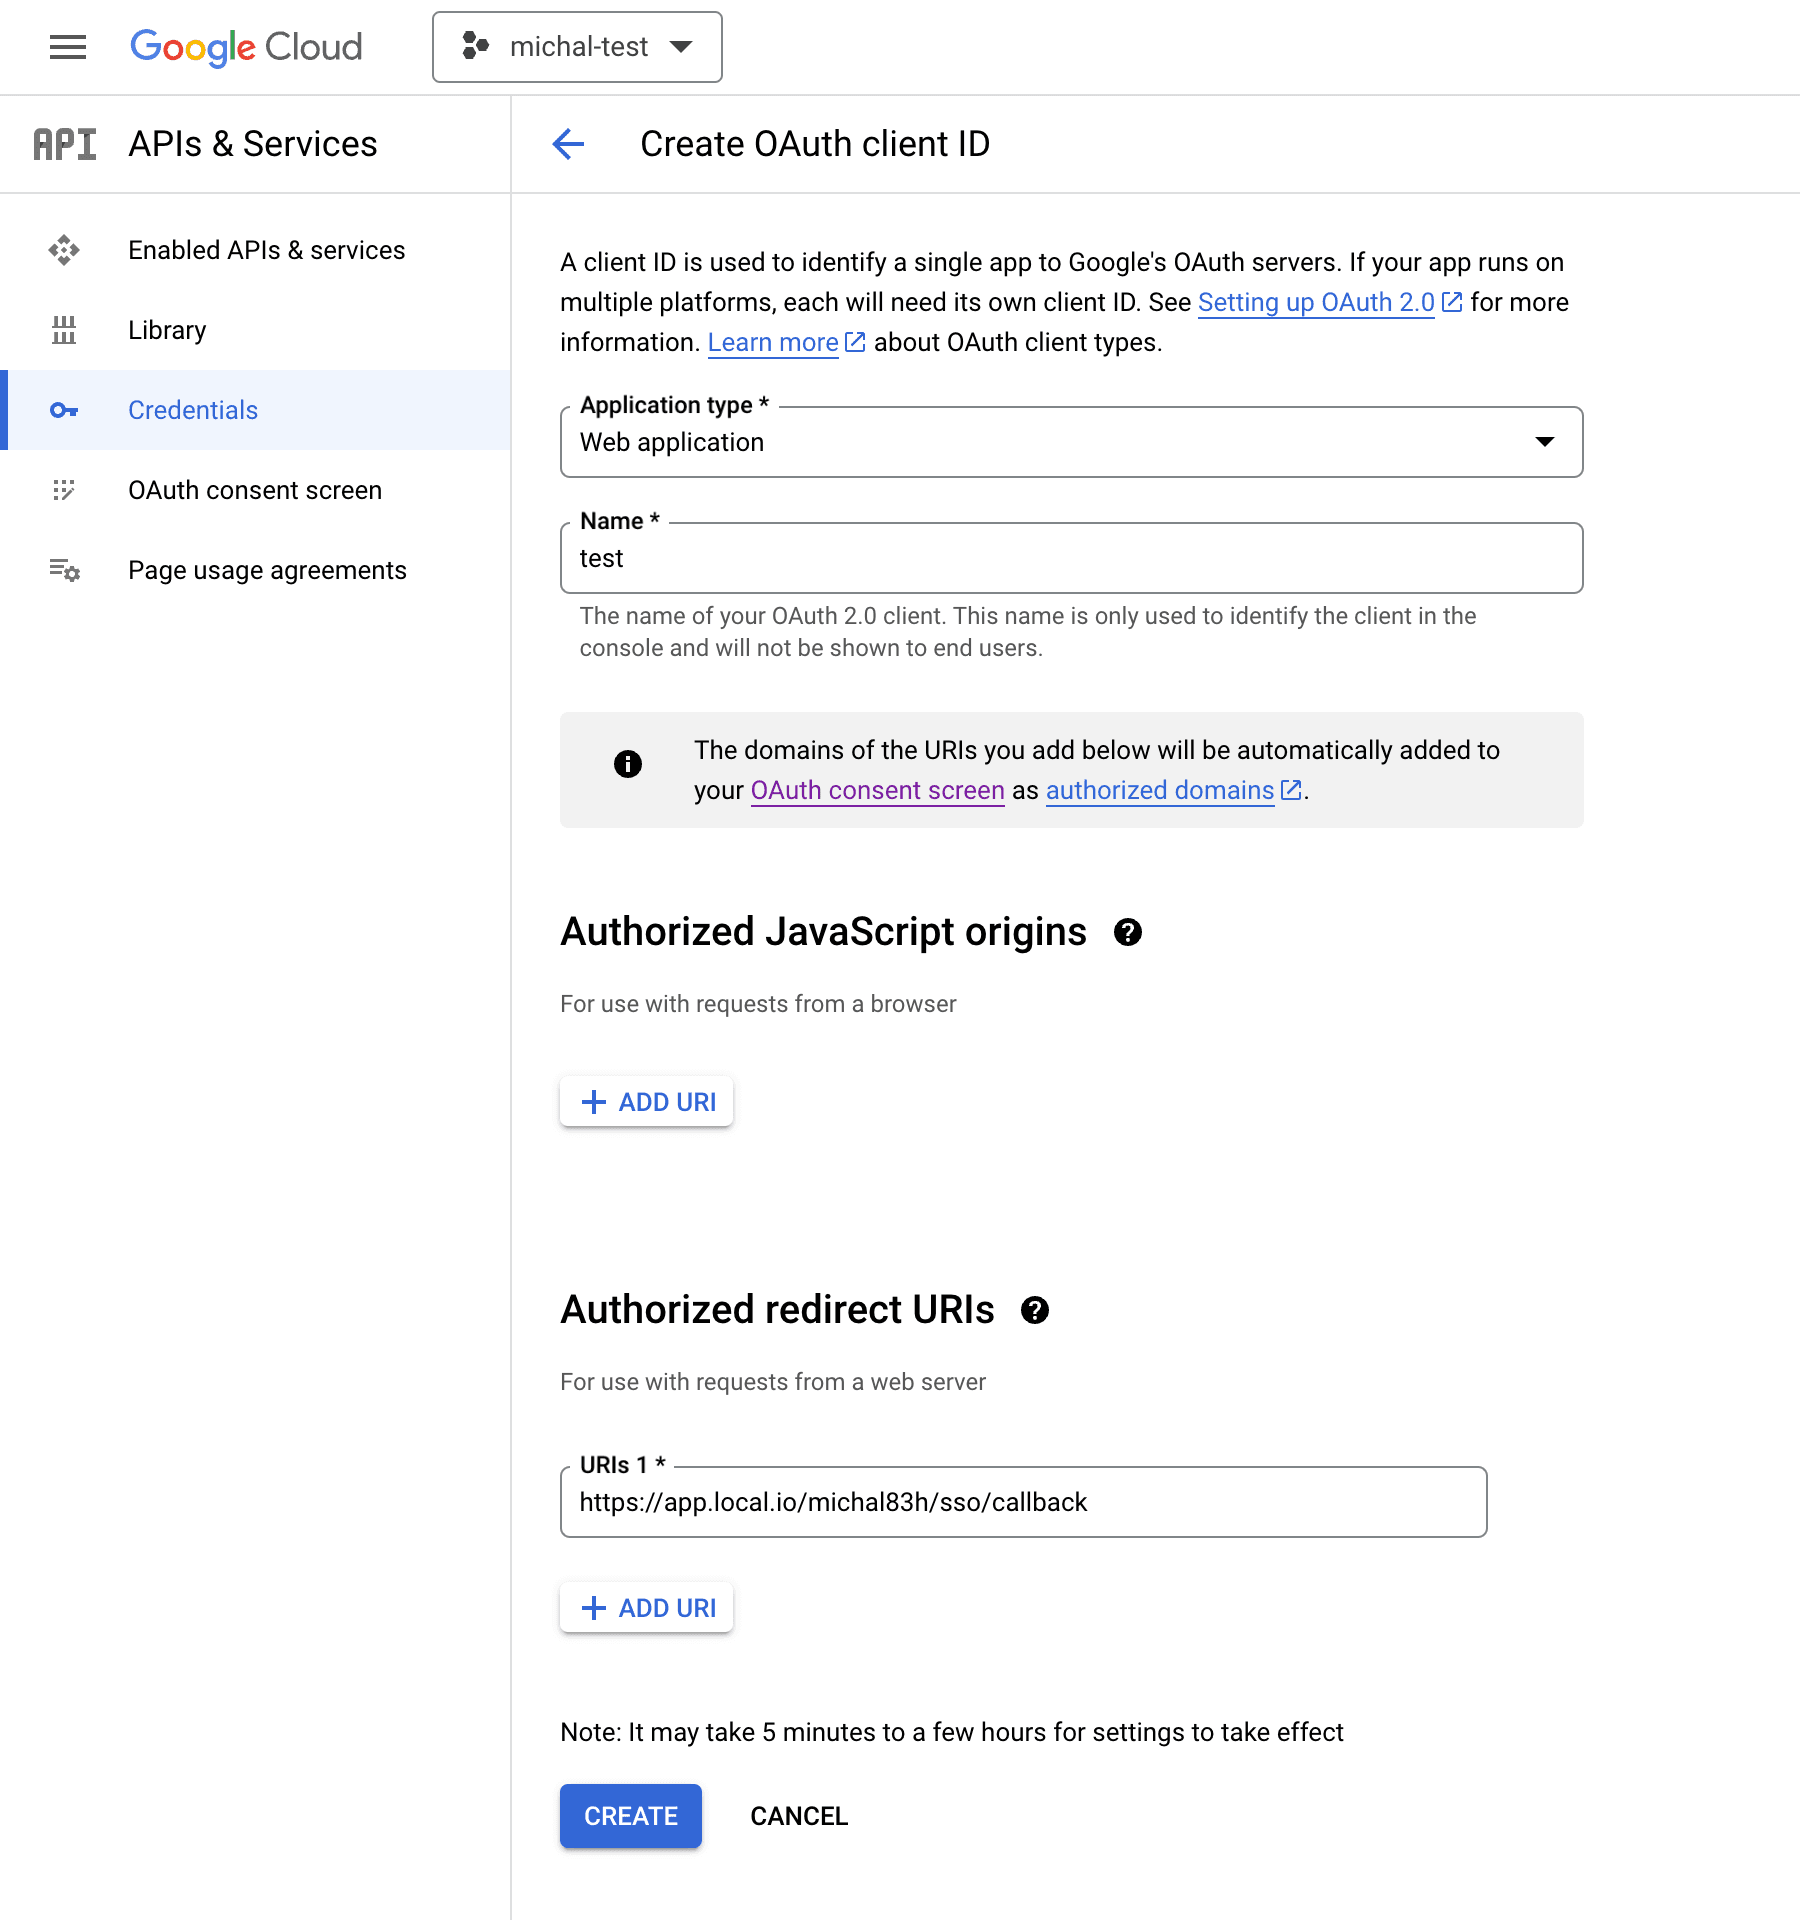Click the OAuth consent screen icon

click(x=64, y=490)
